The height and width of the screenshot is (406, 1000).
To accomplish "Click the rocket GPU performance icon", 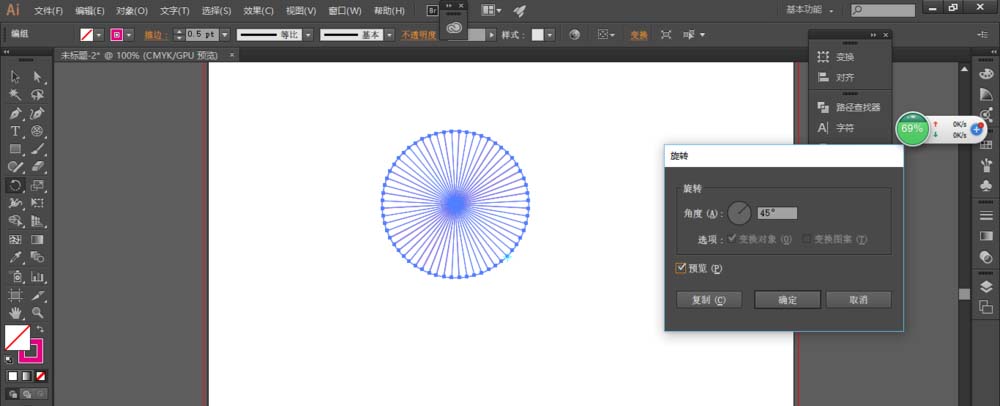I will [x=520, y=10].
